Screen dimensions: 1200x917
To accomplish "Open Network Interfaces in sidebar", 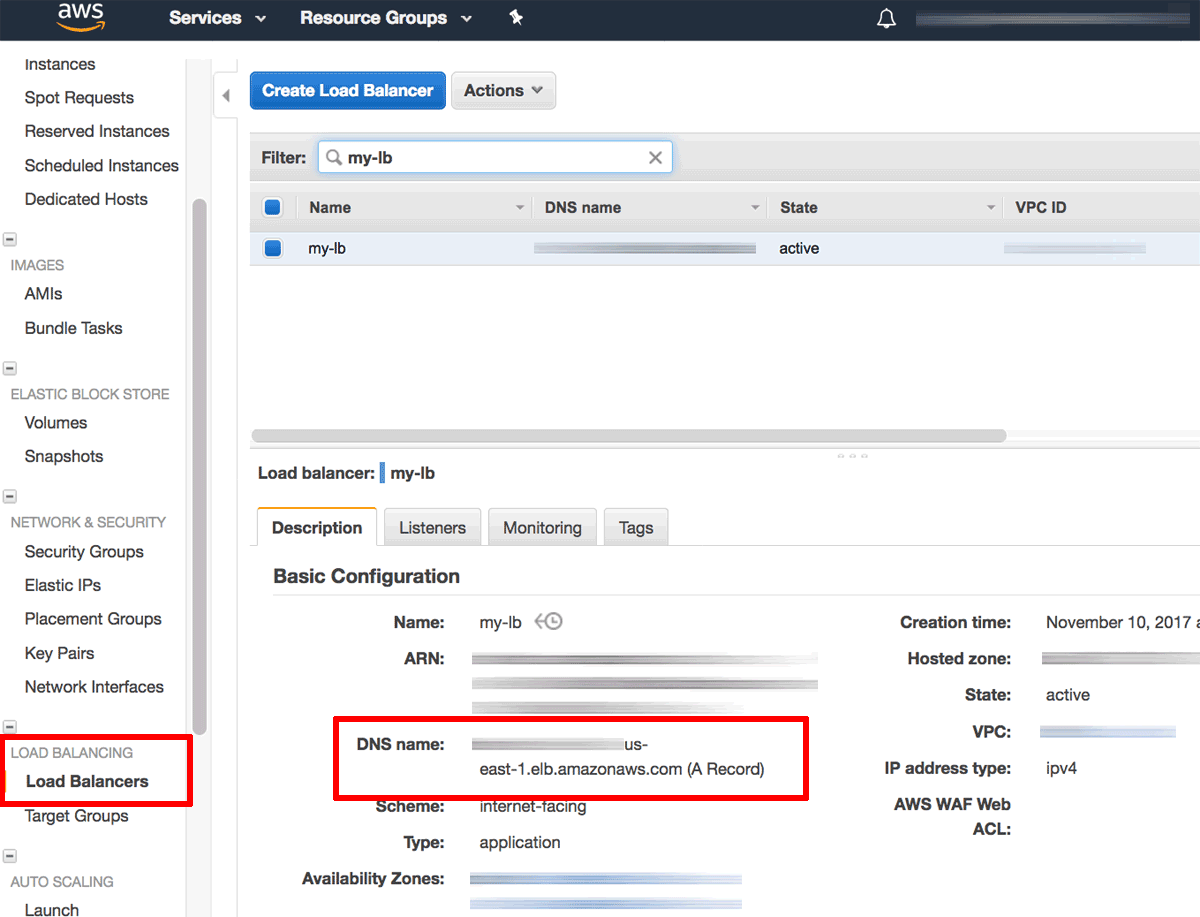I will pyautogui.click(x=94, y=687).
